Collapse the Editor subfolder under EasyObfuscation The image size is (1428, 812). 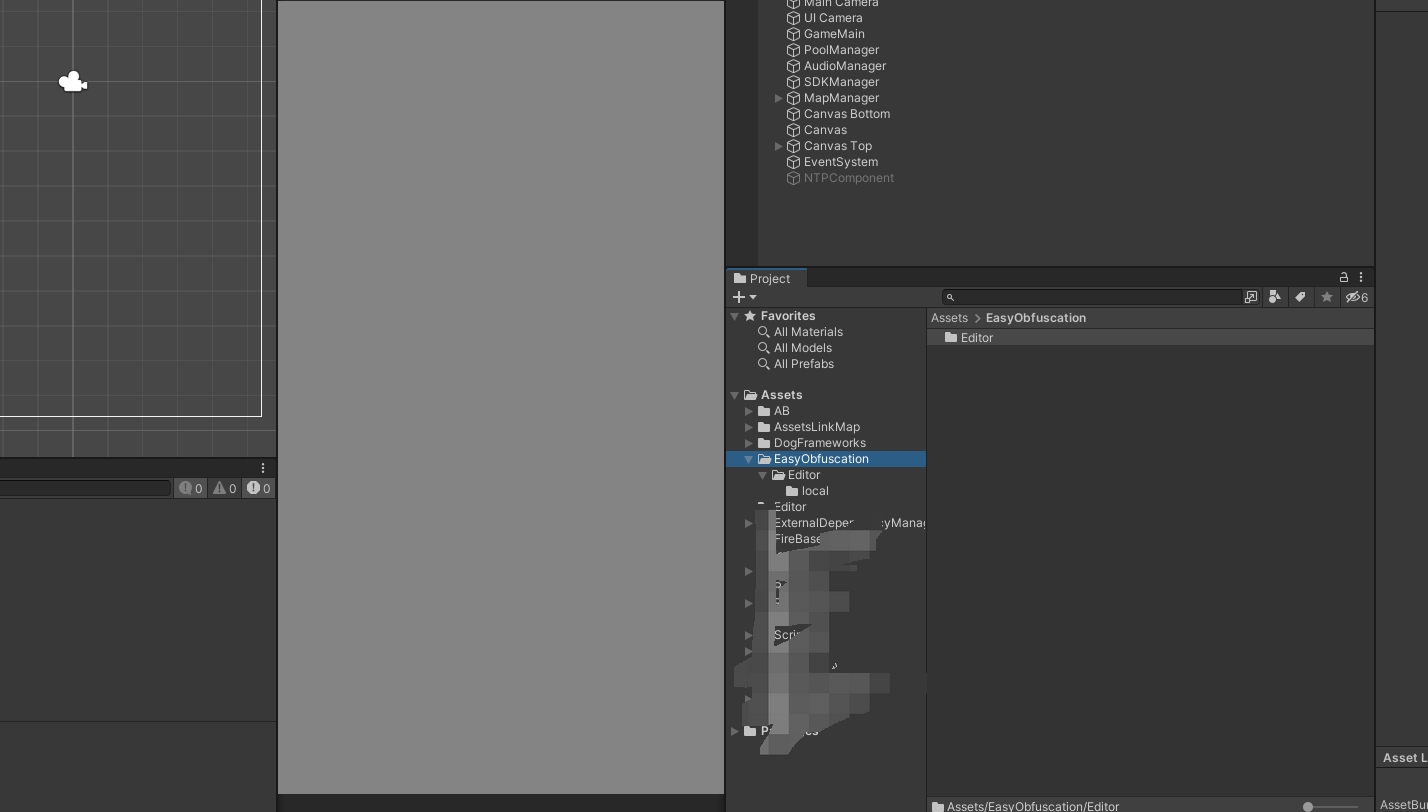[x=763, y=475]
